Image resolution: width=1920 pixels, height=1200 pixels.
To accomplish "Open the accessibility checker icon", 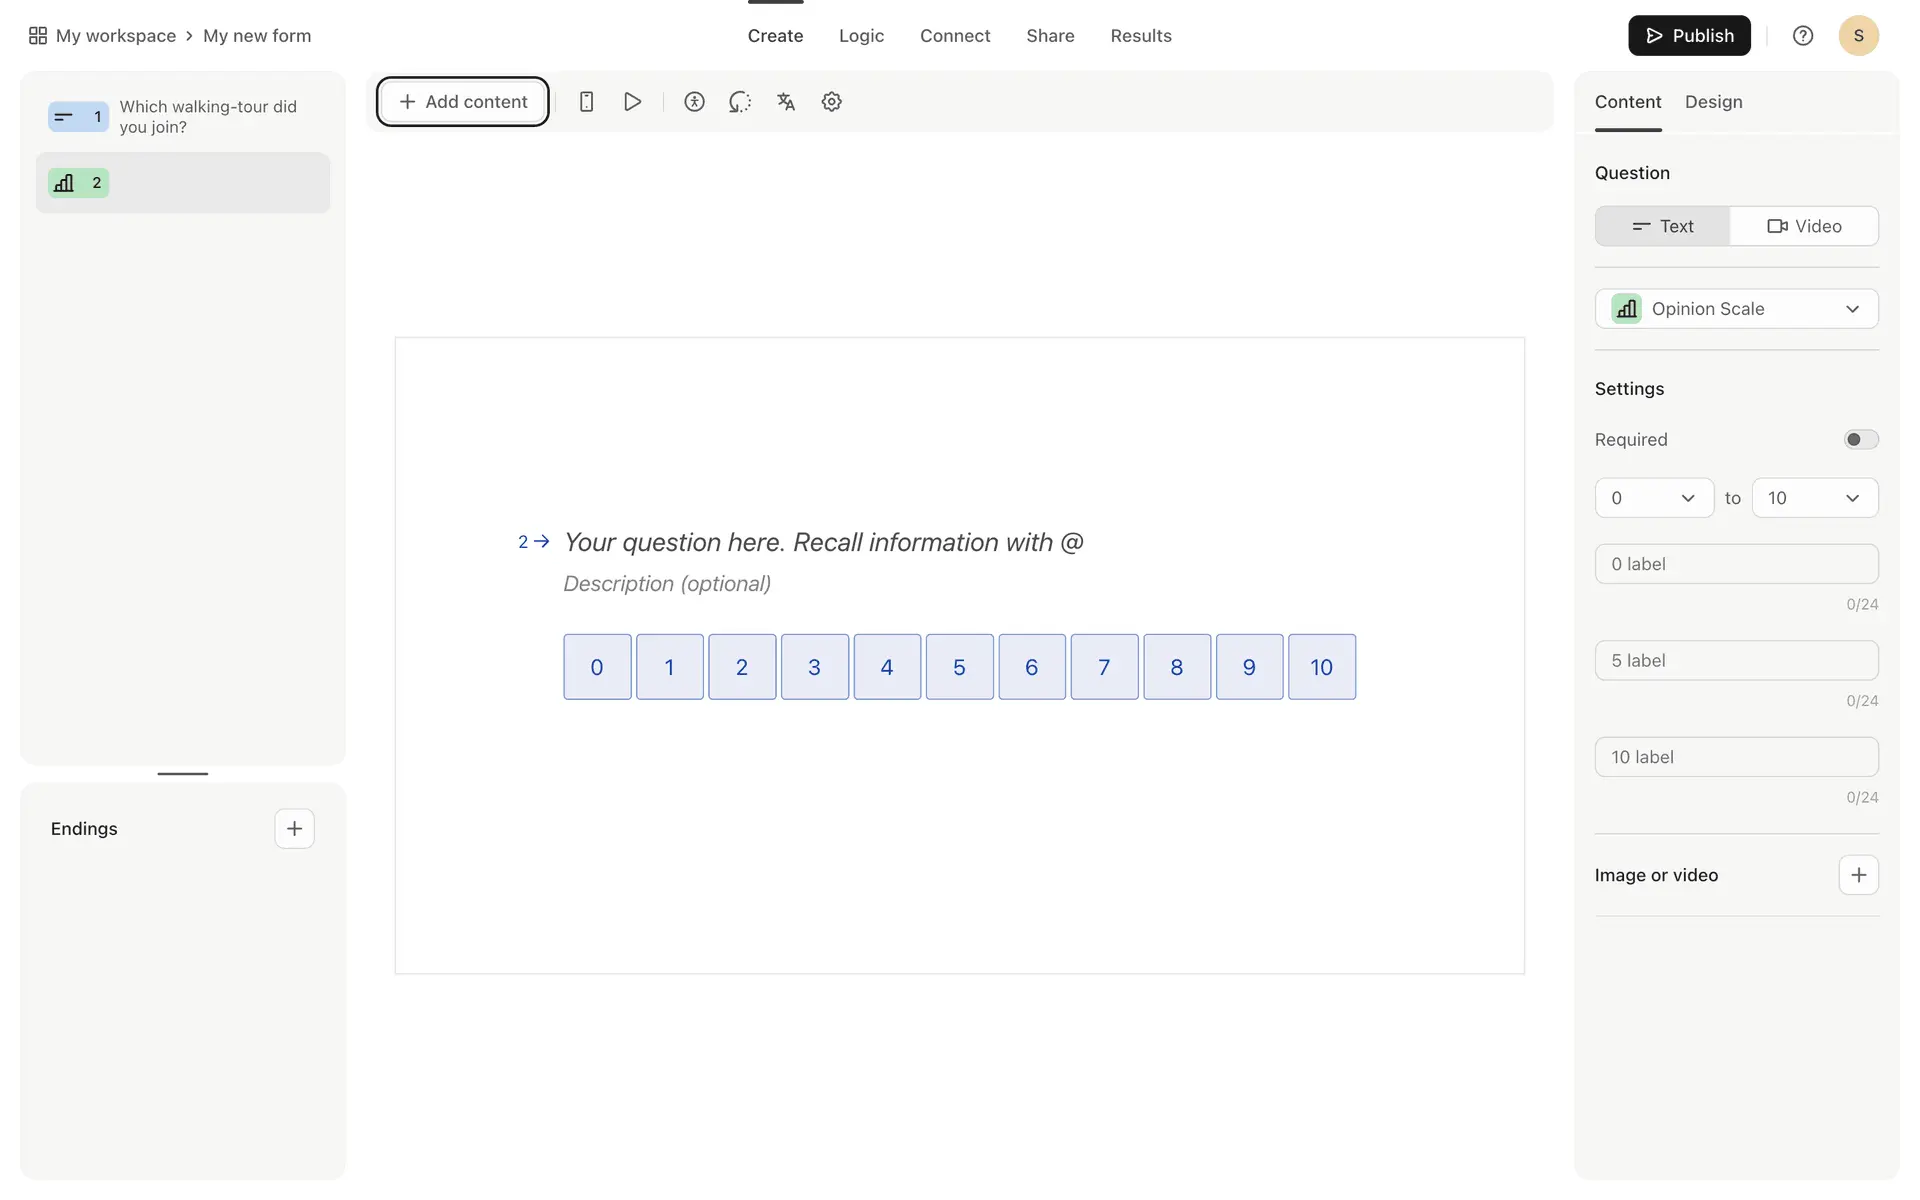I will click(694, 102).
